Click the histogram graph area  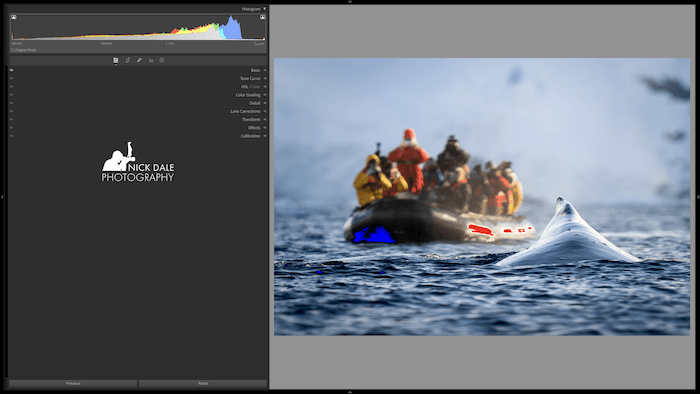coord(138,27)
